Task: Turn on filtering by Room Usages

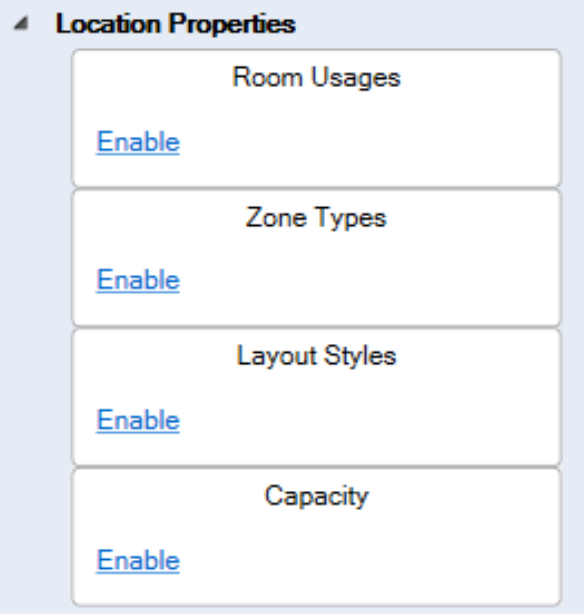Action: 138,142
